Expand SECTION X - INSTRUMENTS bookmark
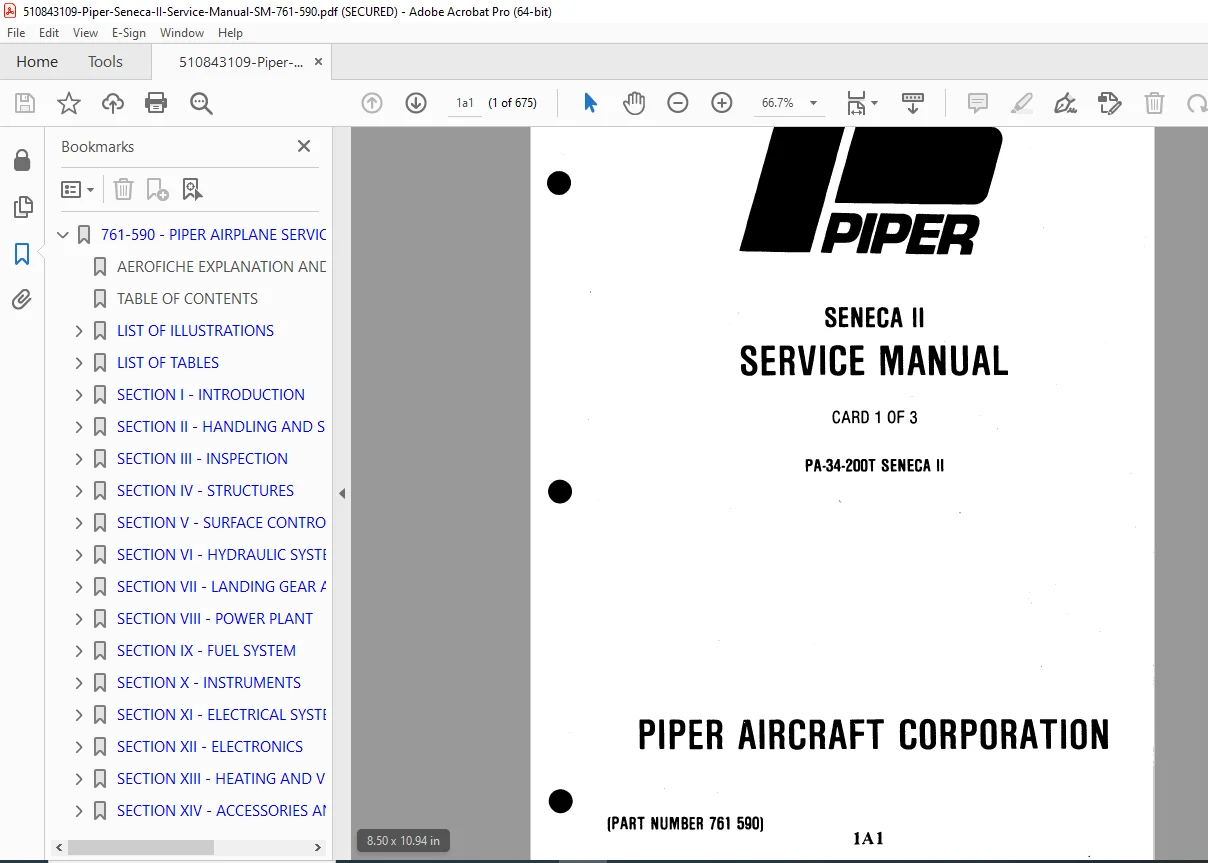 point(80,683)
